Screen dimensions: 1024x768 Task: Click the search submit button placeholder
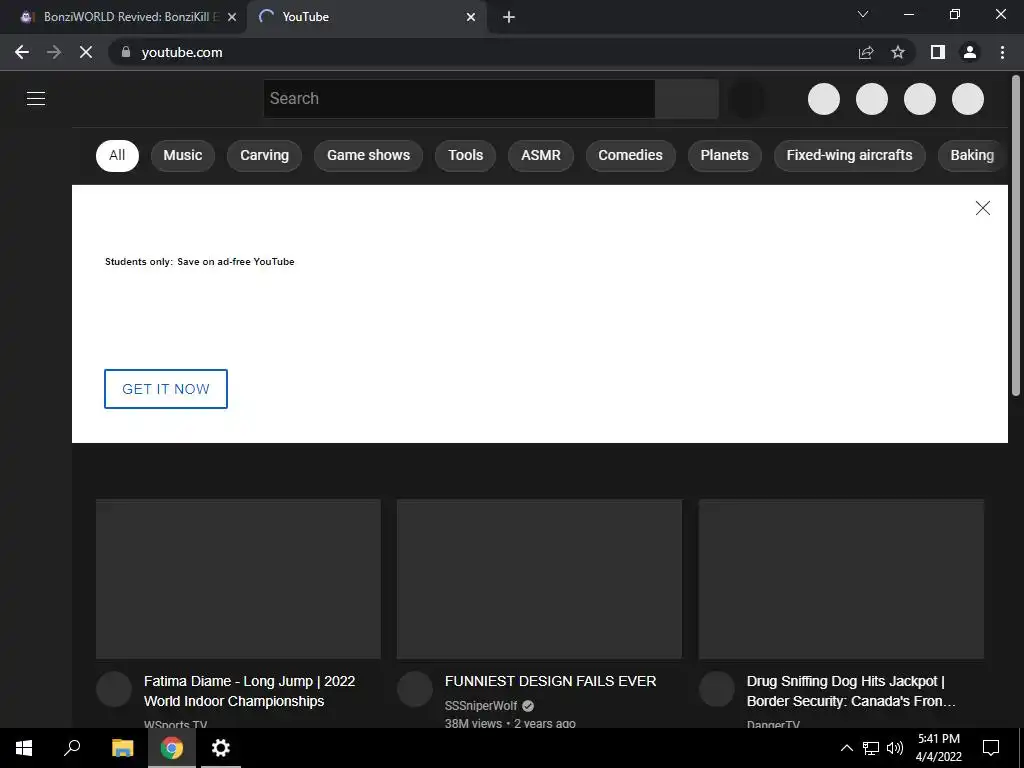[687, 99]
